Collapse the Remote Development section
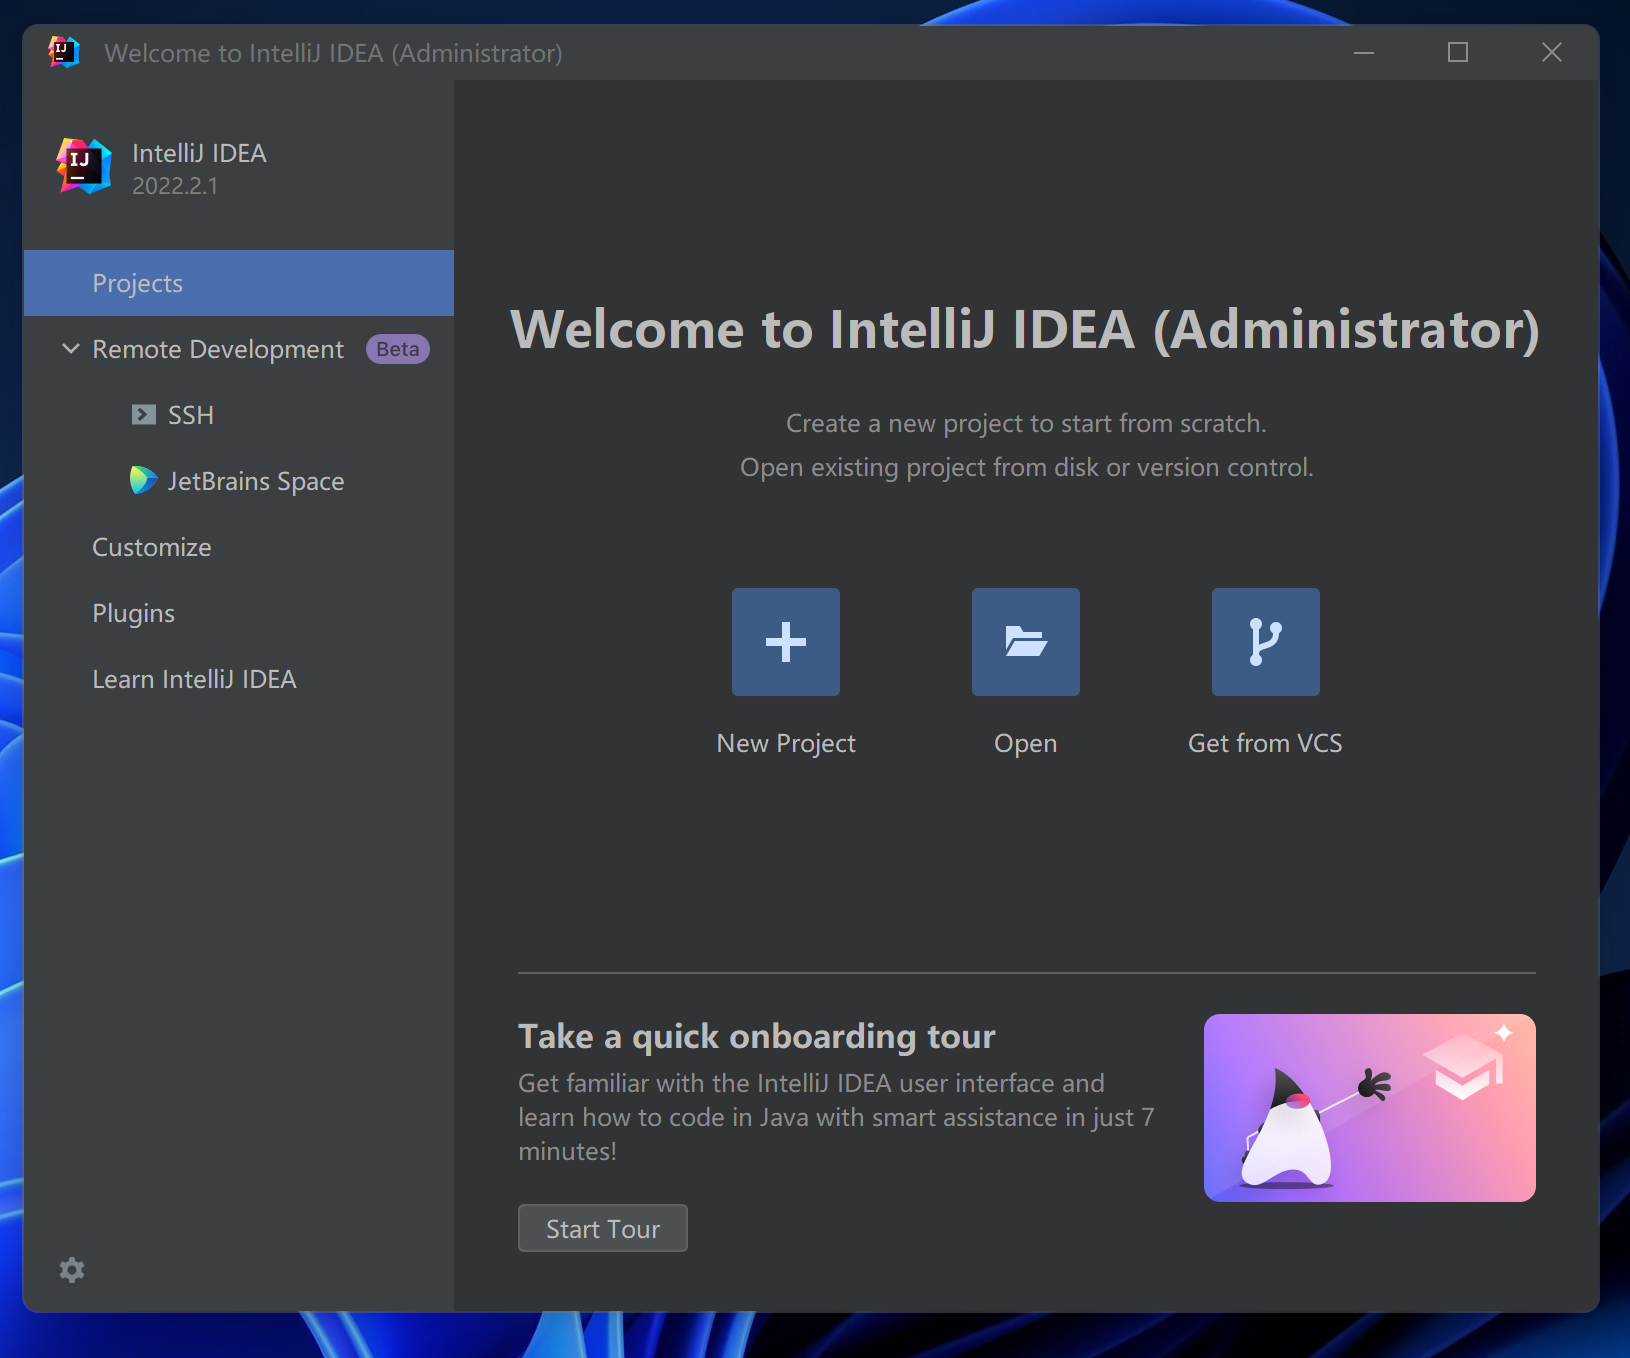The image size is (1630, 1358). pyautogui.click(x=71, y=349)
